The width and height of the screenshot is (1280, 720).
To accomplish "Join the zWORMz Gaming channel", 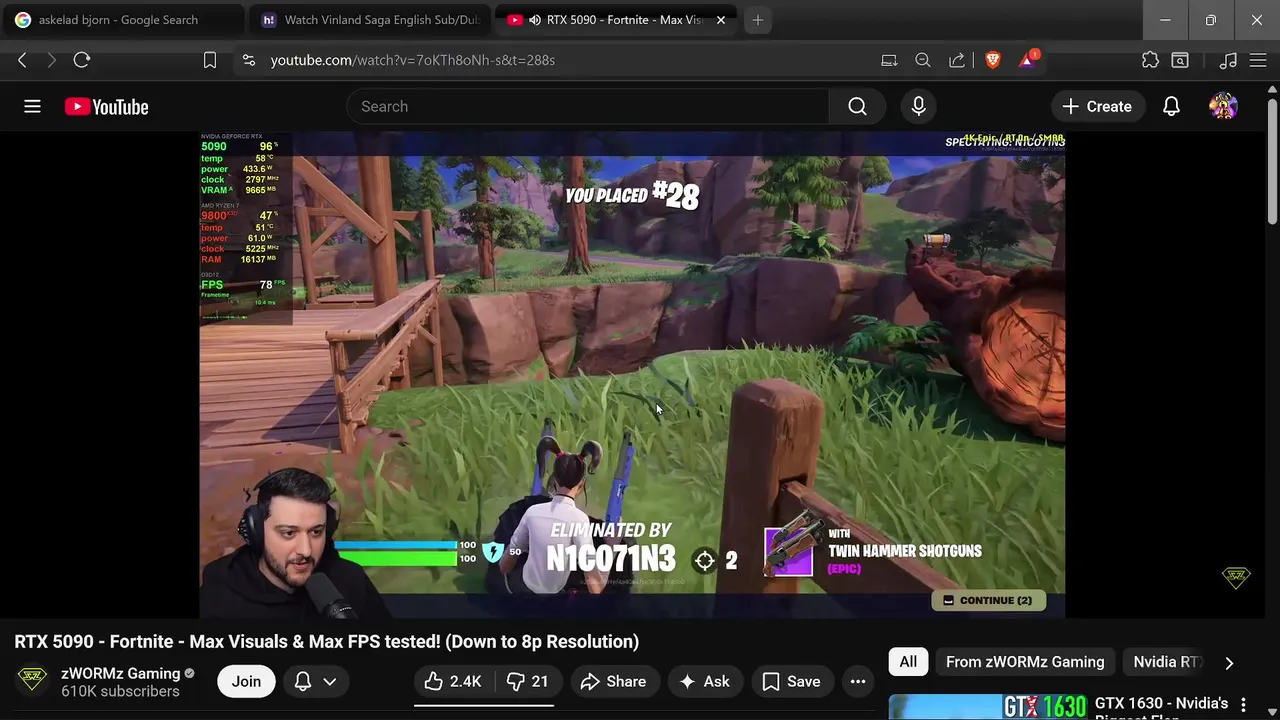I will click(246, 681).
